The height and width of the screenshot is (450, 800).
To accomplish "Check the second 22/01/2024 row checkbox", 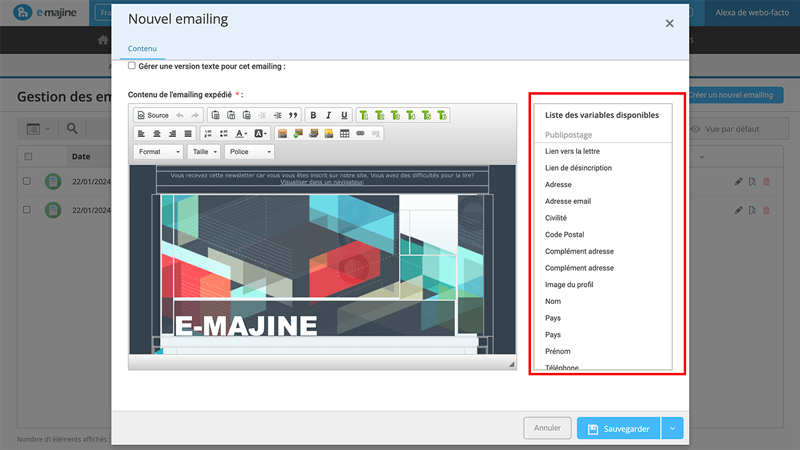I will click(27, 210).
